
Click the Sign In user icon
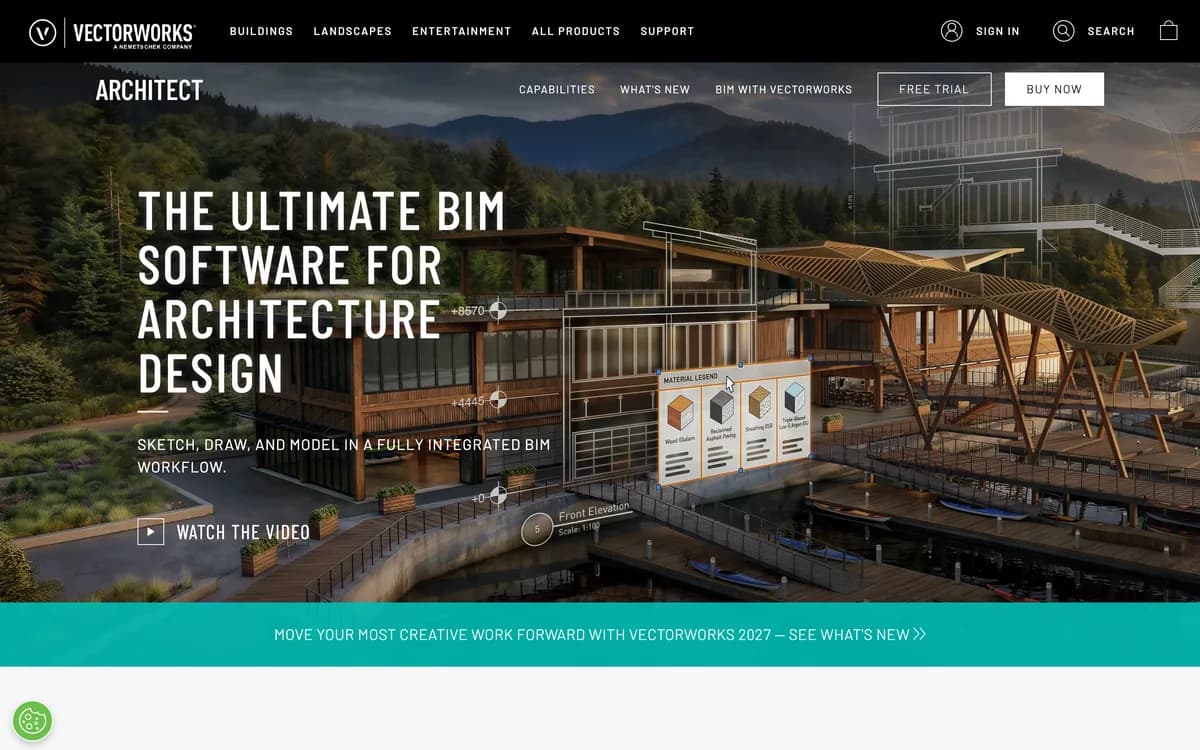[951, 31]
